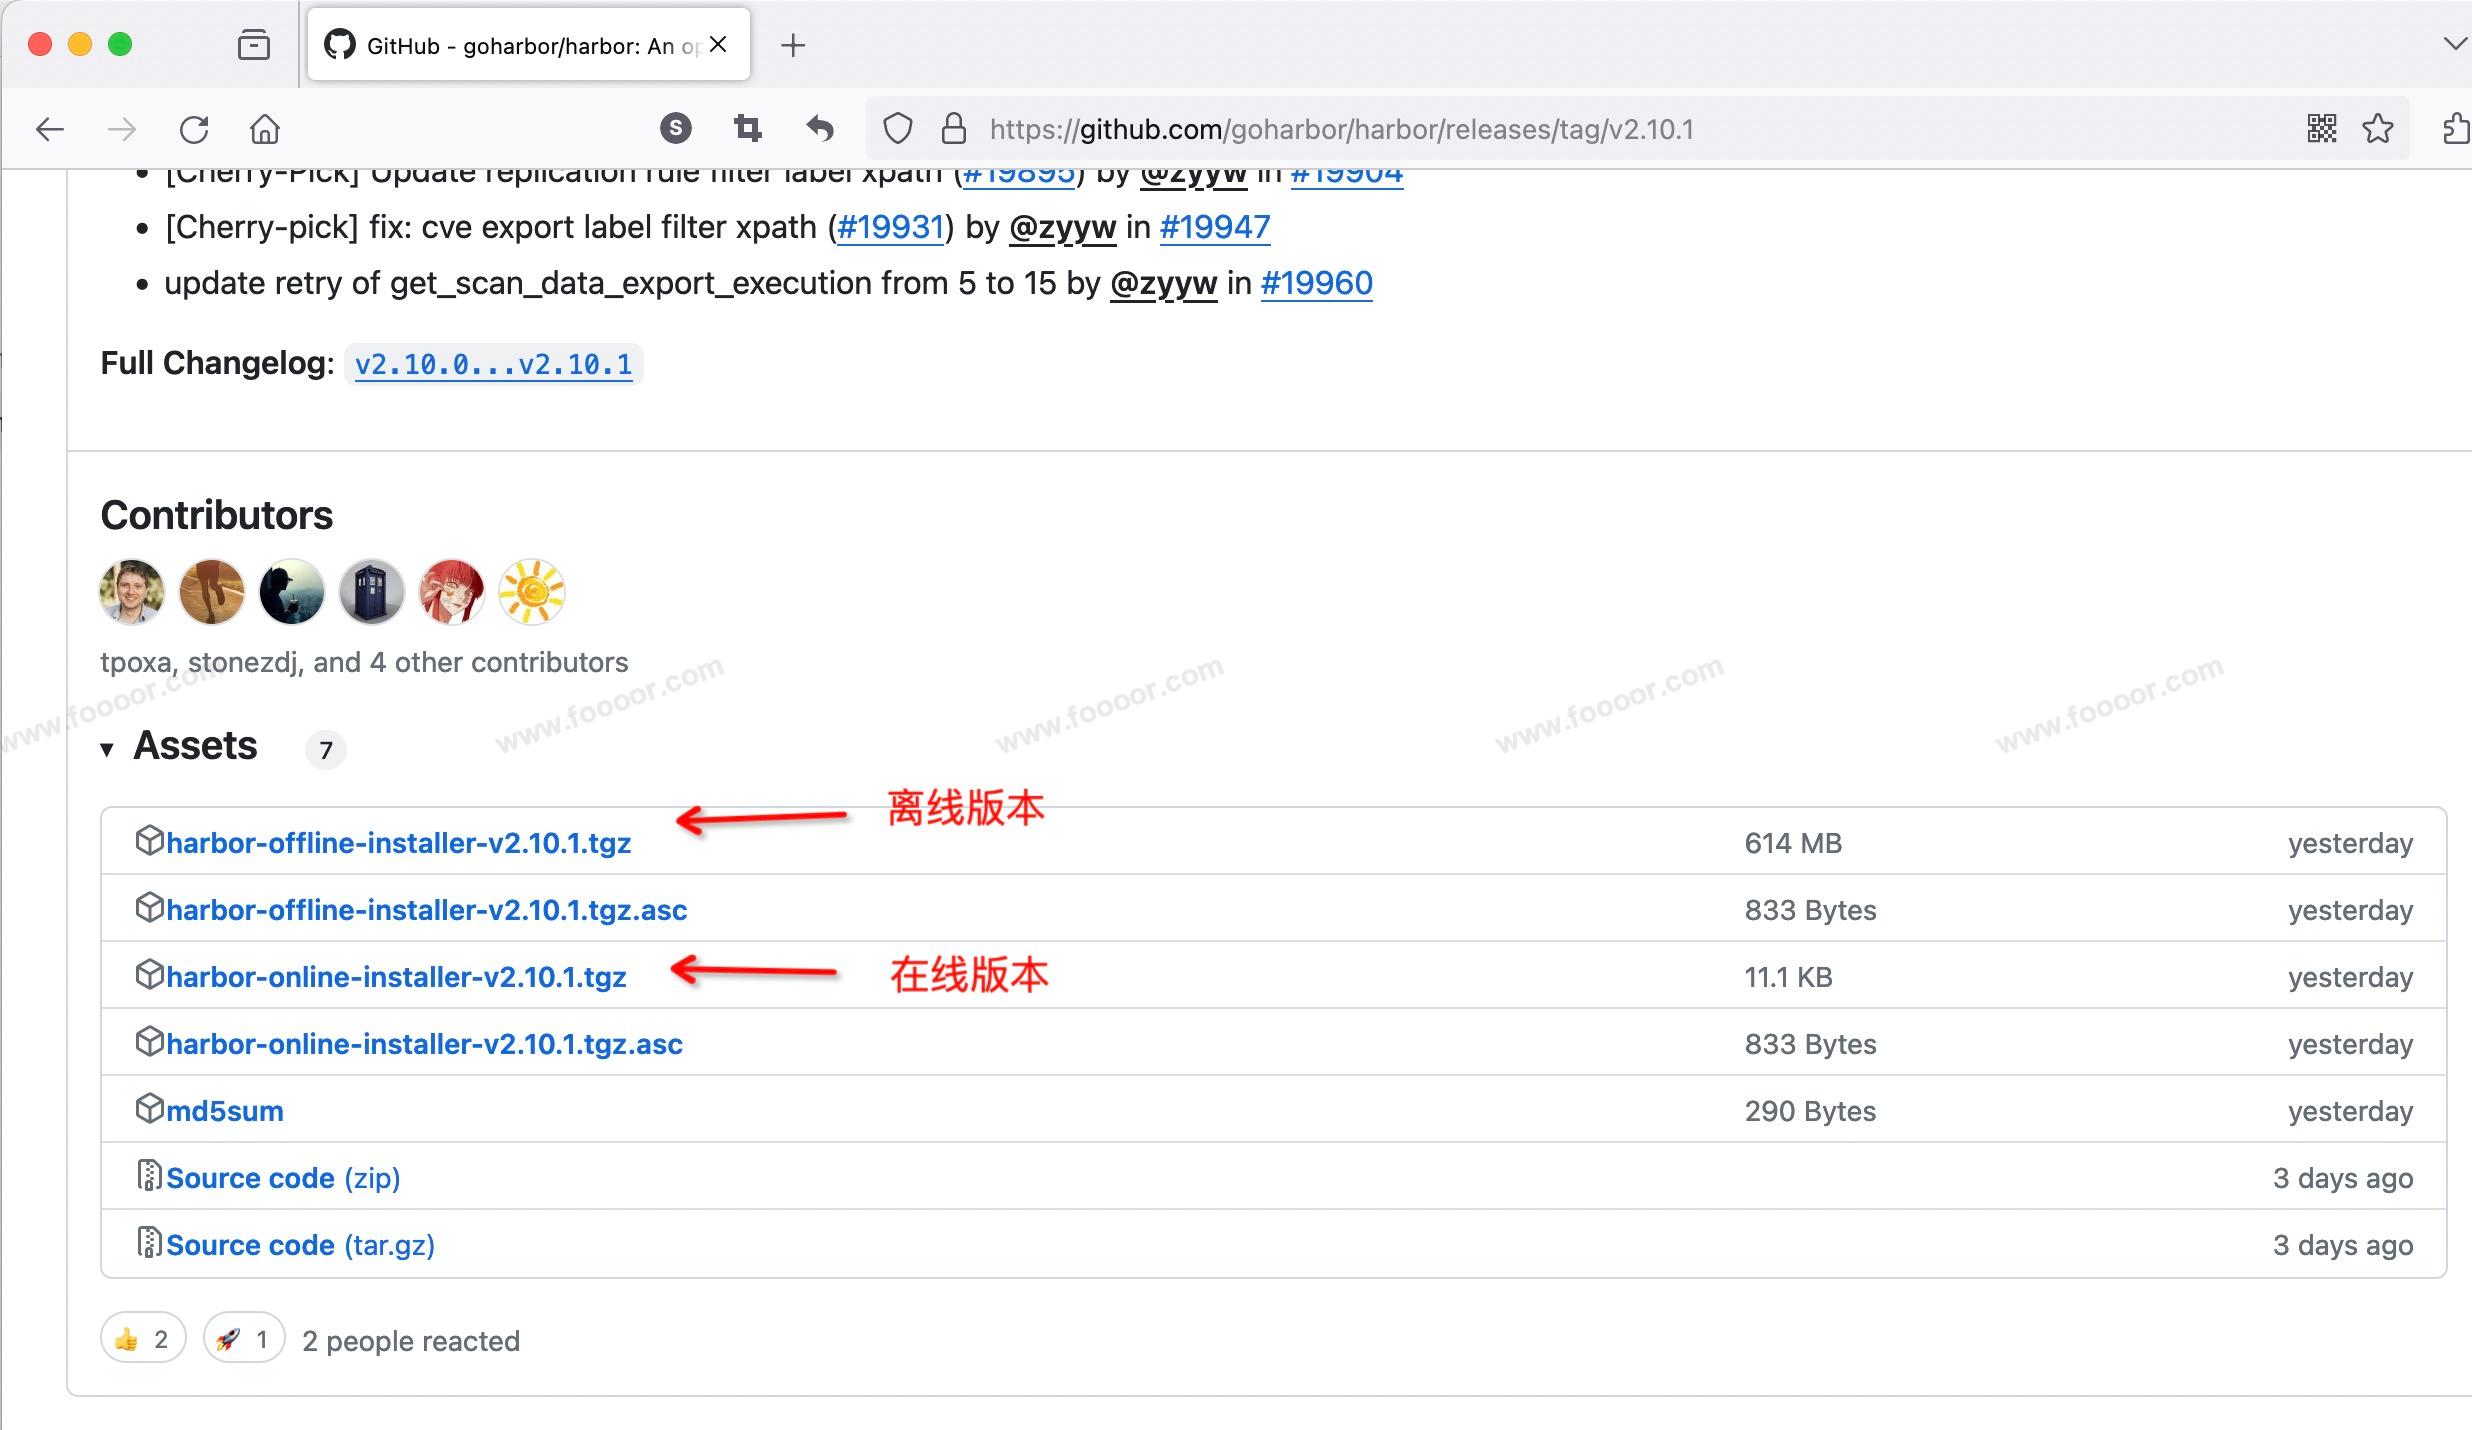Open a new browser tab
The height and width of the screenshot is (1430, 2472).
[x=793, y=46]
